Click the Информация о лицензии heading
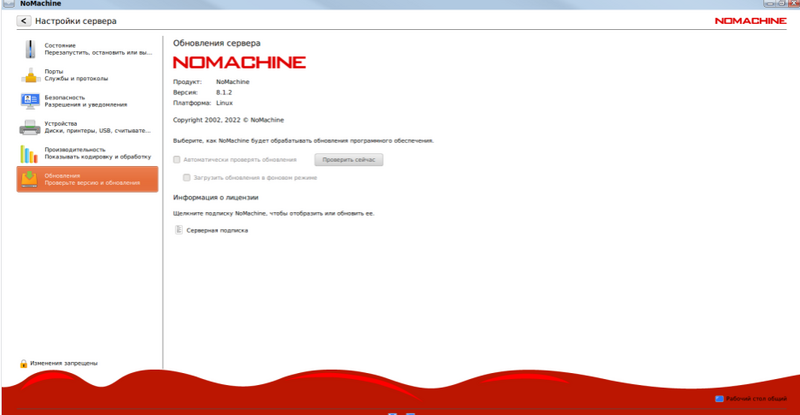 point(216,197)
